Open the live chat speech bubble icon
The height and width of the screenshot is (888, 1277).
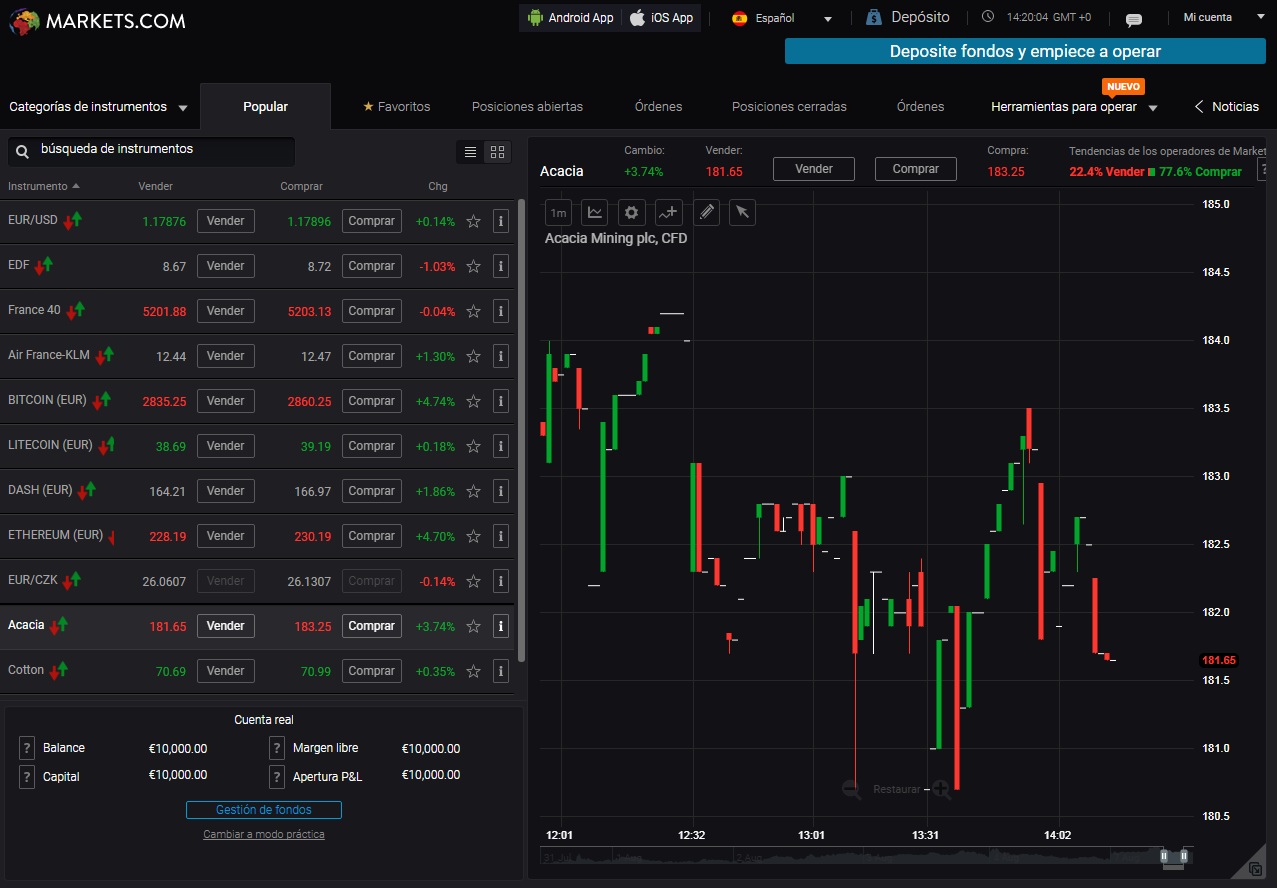1133,19
